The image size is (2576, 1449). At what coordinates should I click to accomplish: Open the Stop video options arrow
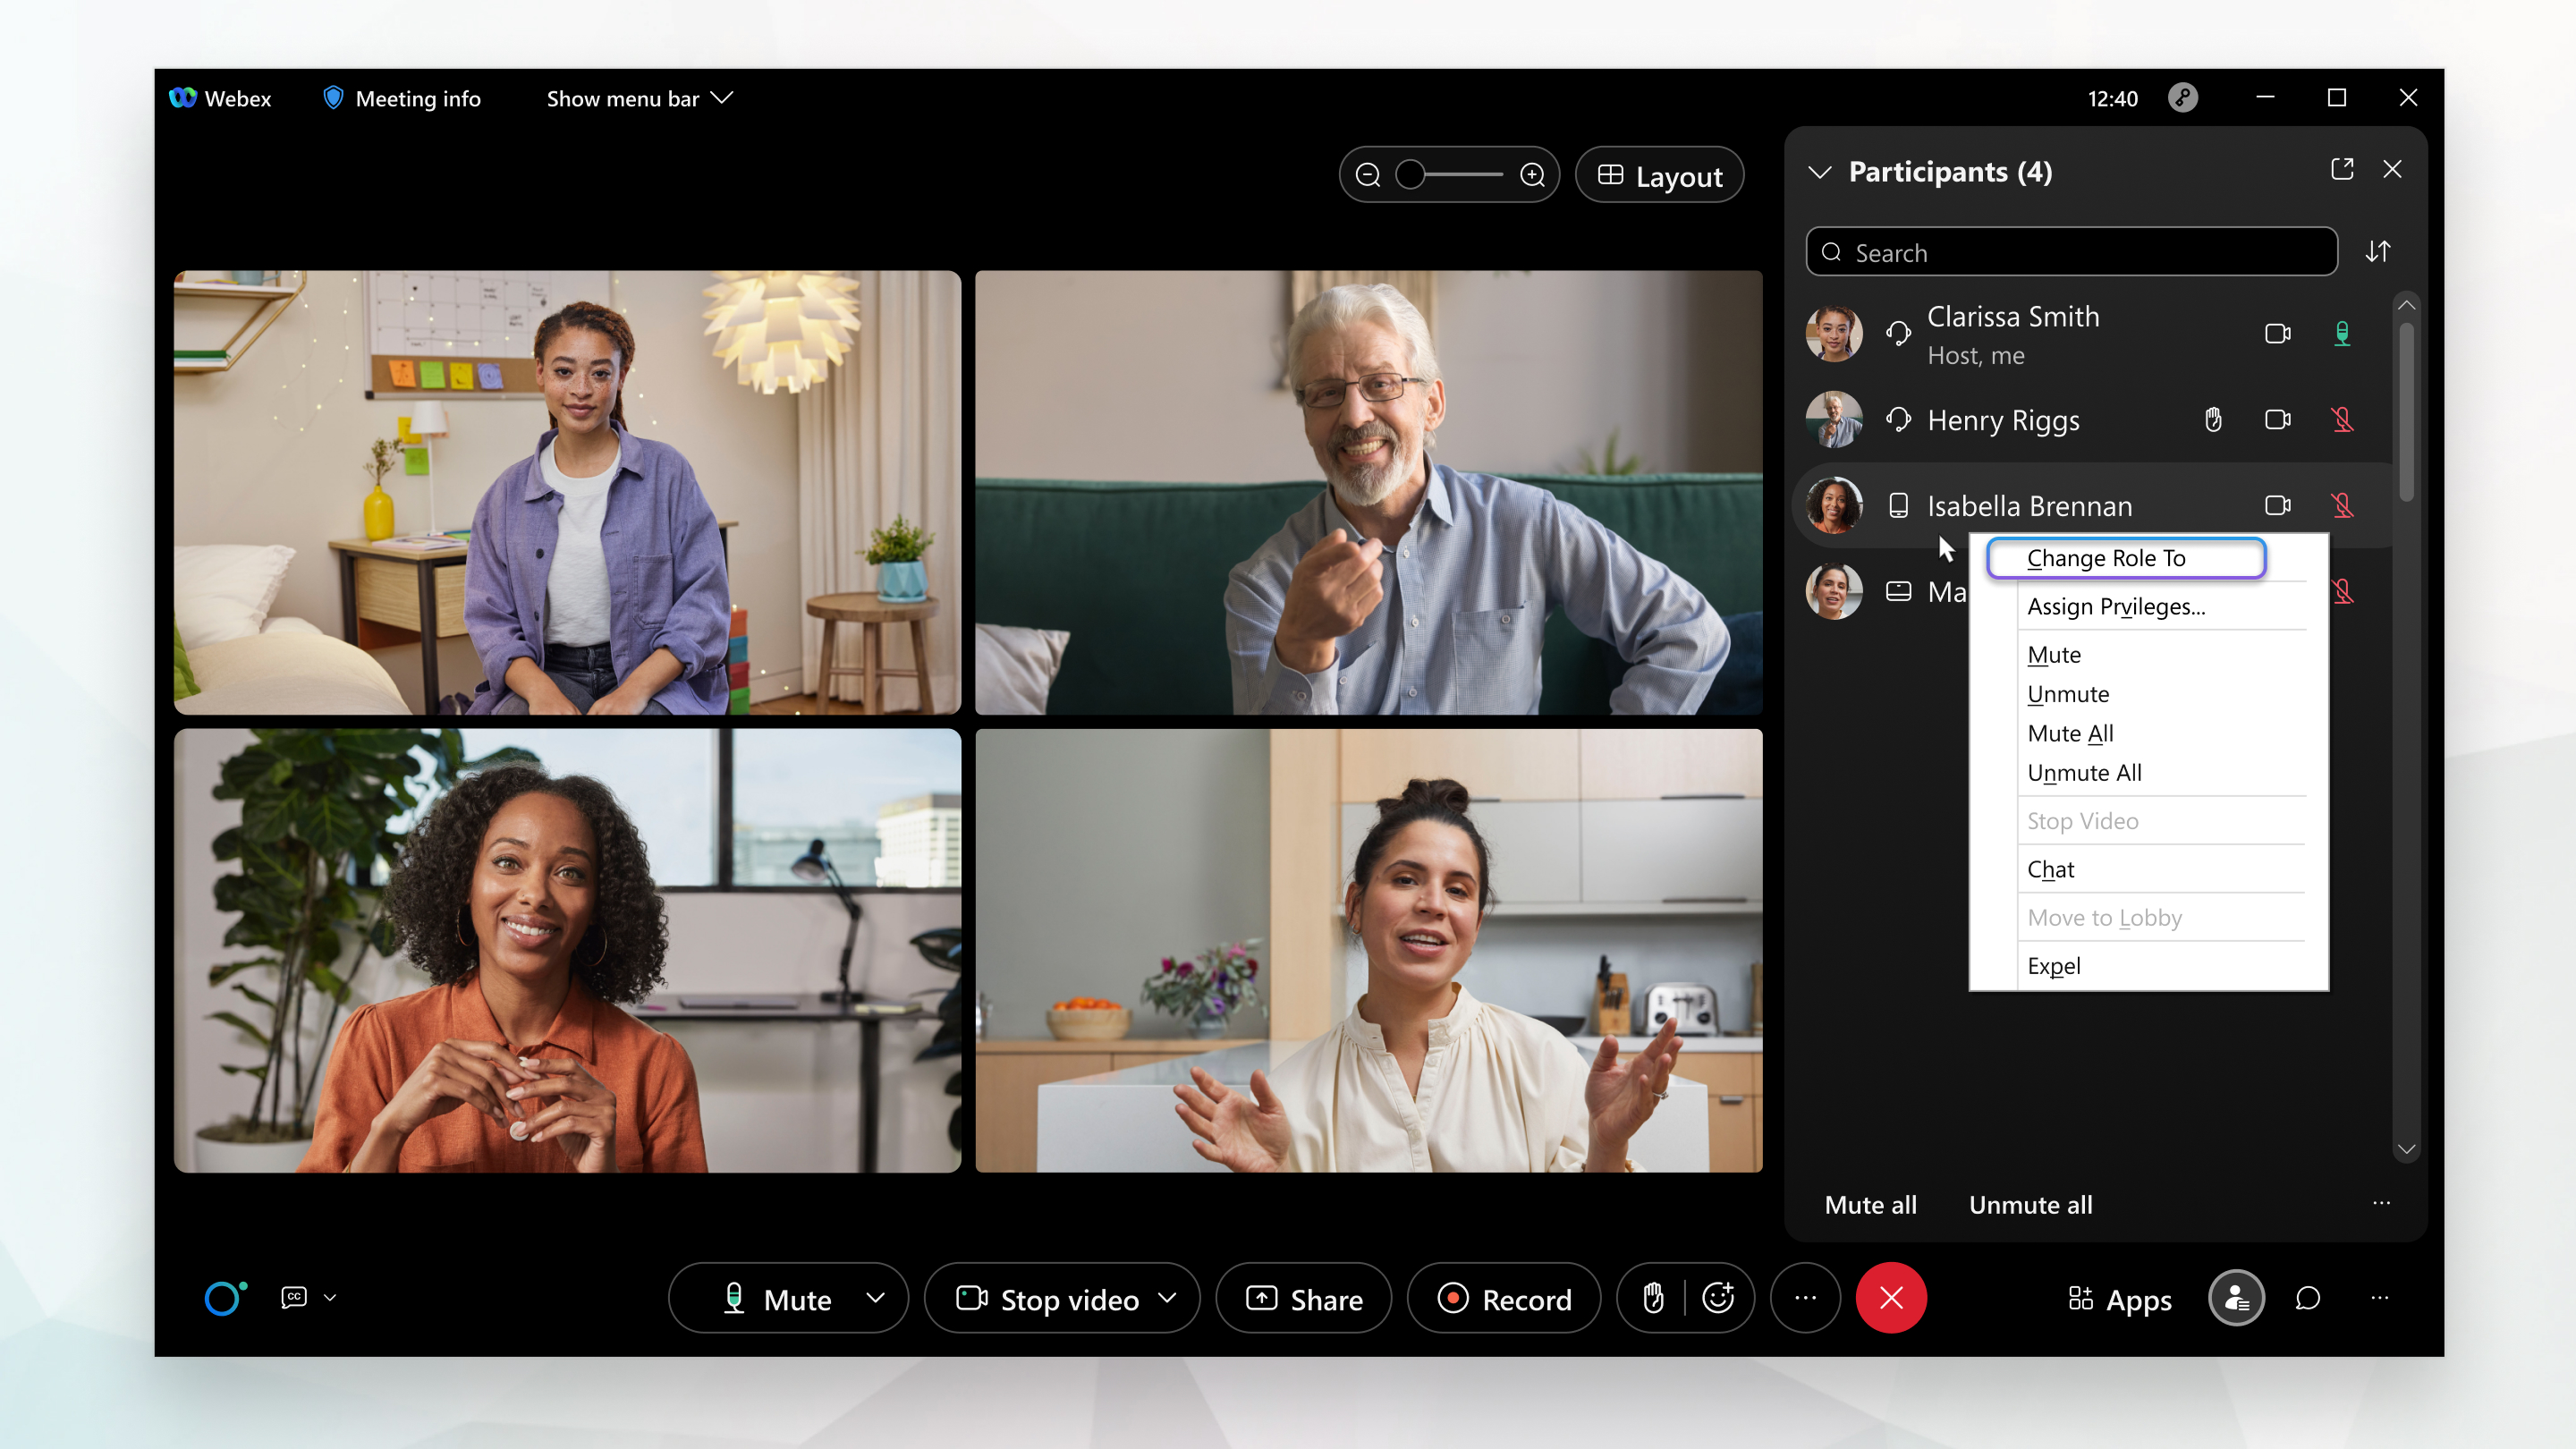point(1167,1298)
